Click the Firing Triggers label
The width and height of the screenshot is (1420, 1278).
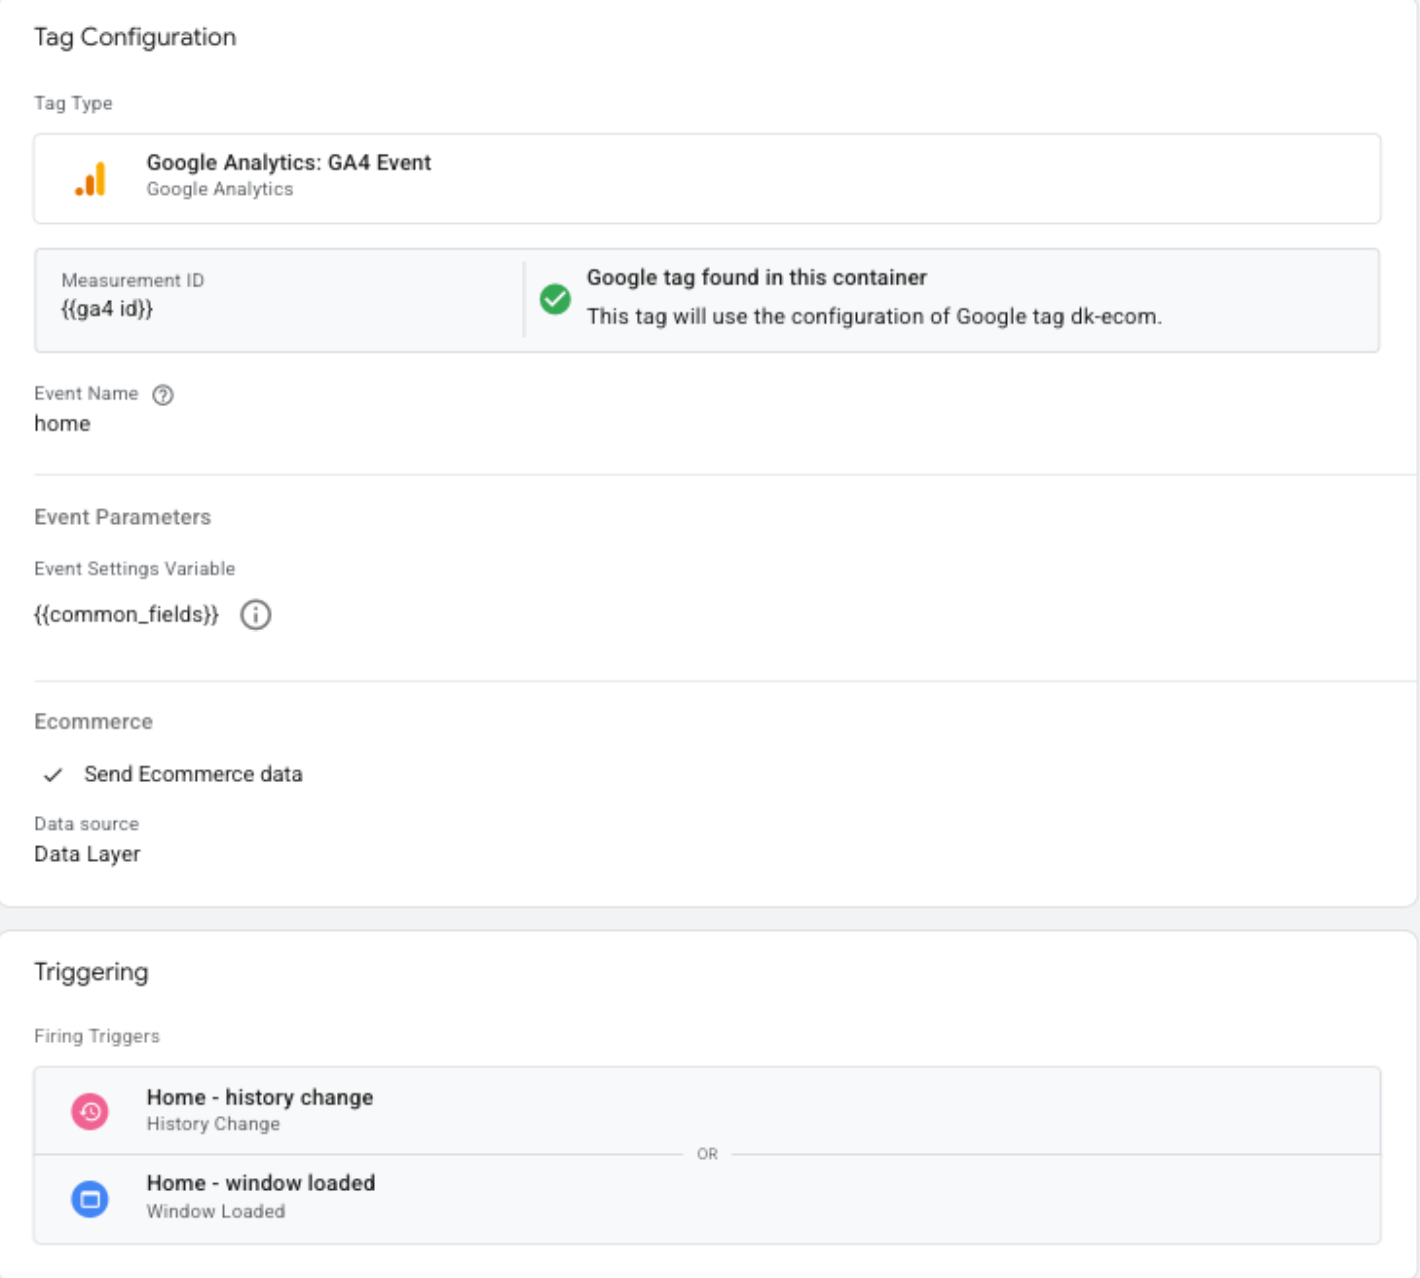pos(97,1036)
